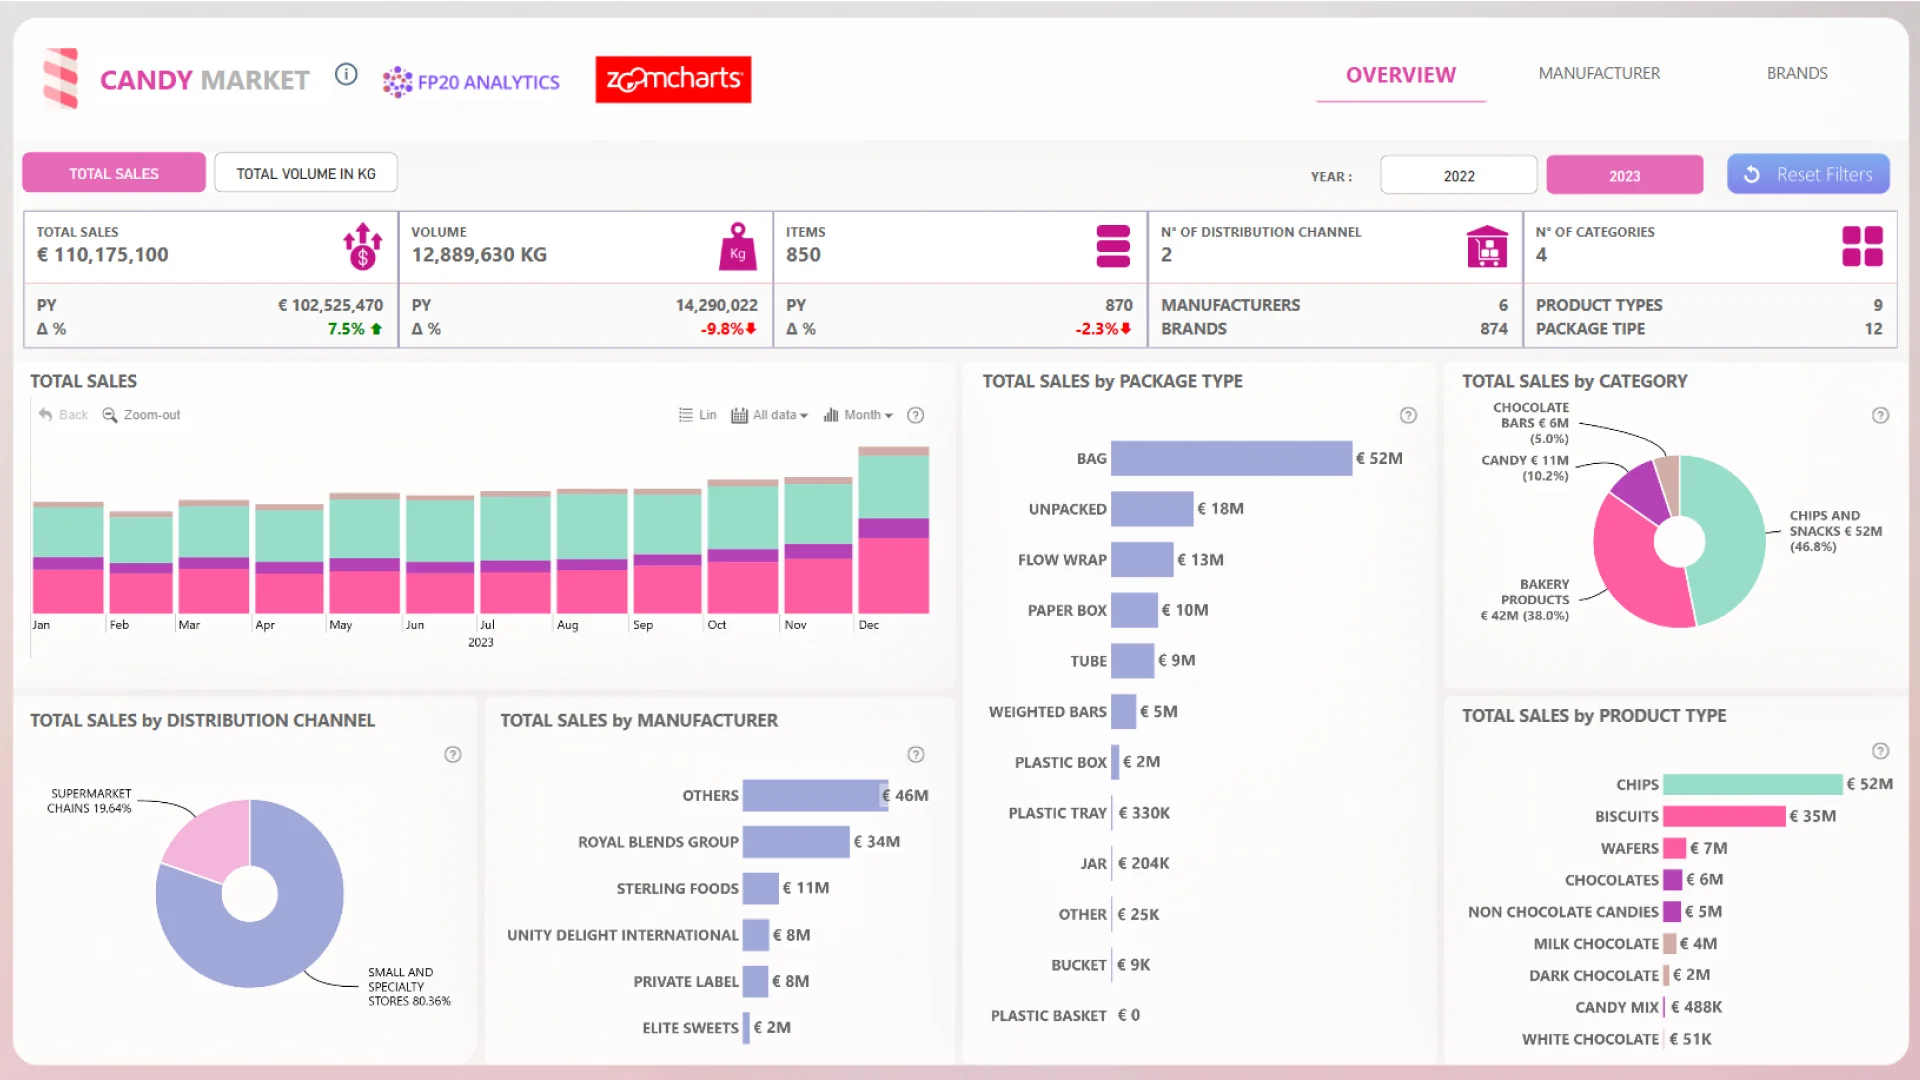Click the Chocolate Bars € 6M label
The width and height of the screenshot is (1920, 1080).
tap(1530, 423)
